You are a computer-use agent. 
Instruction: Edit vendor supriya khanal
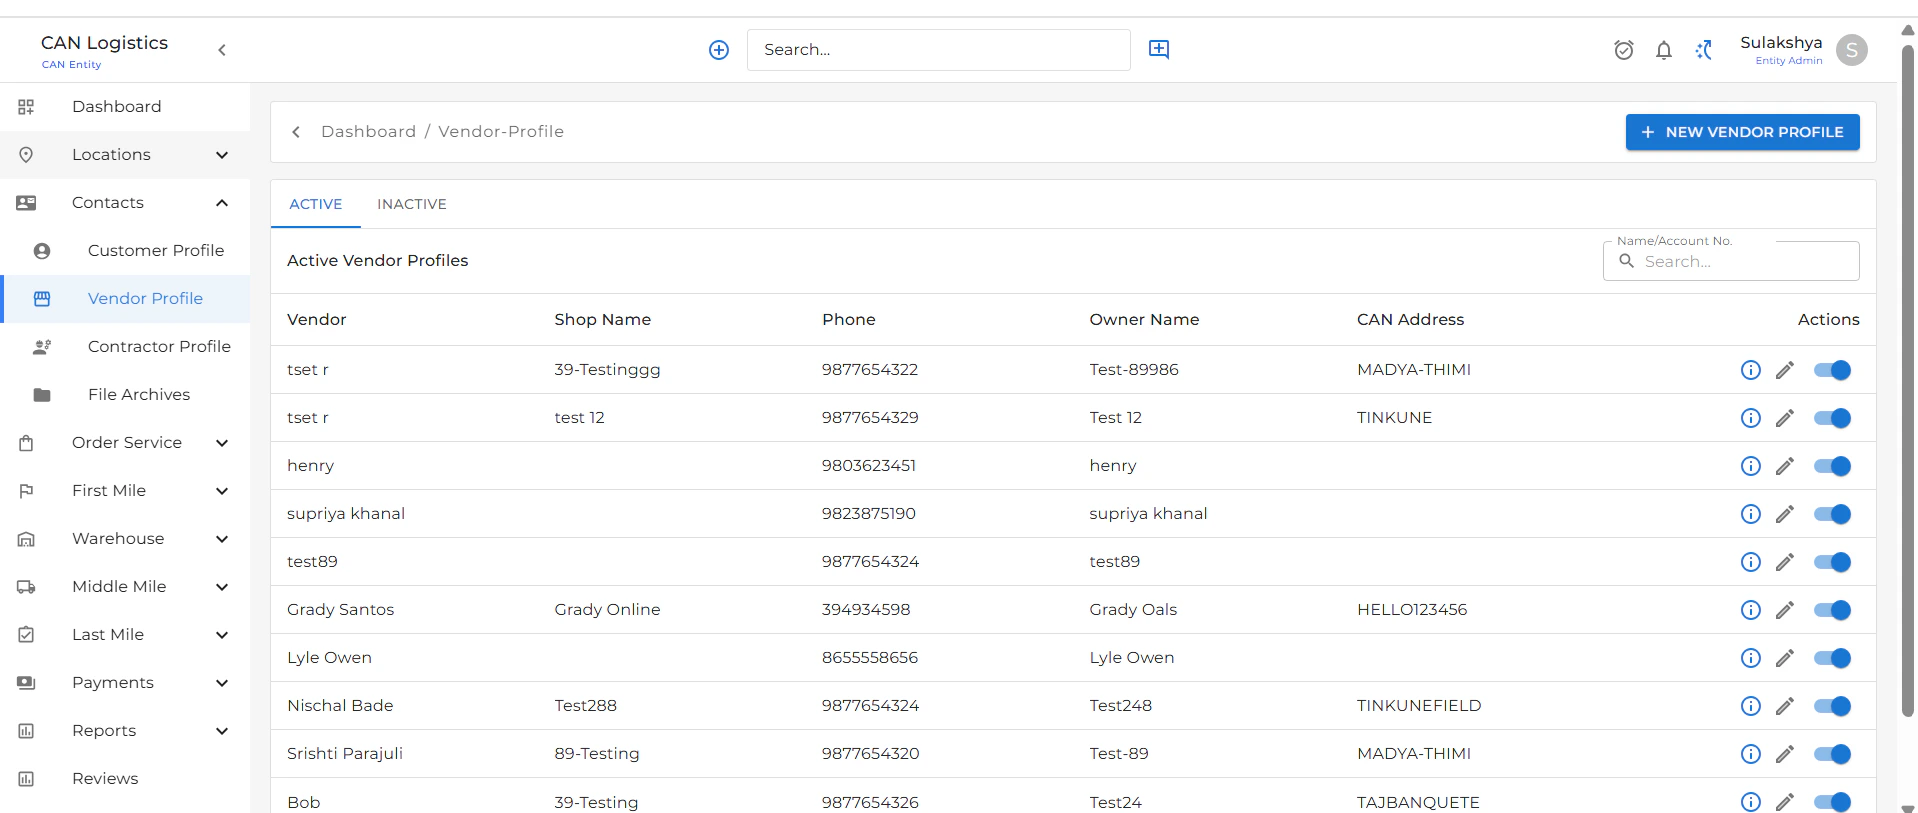1785,514
